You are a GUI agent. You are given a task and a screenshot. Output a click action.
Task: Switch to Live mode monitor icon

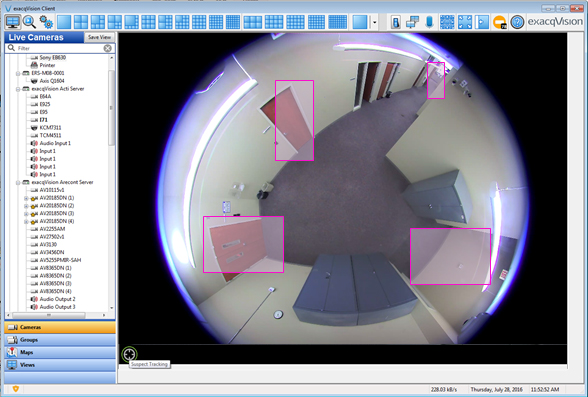click(x=12, y=22)
